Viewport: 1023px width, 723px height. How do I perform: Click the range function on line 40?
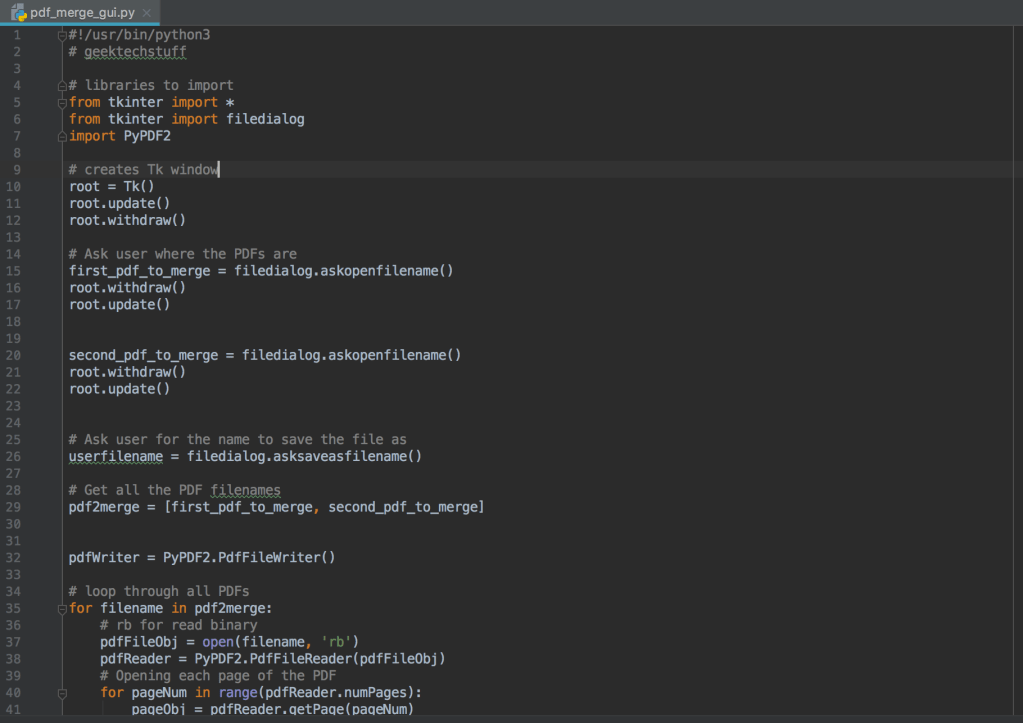[238, 692]
